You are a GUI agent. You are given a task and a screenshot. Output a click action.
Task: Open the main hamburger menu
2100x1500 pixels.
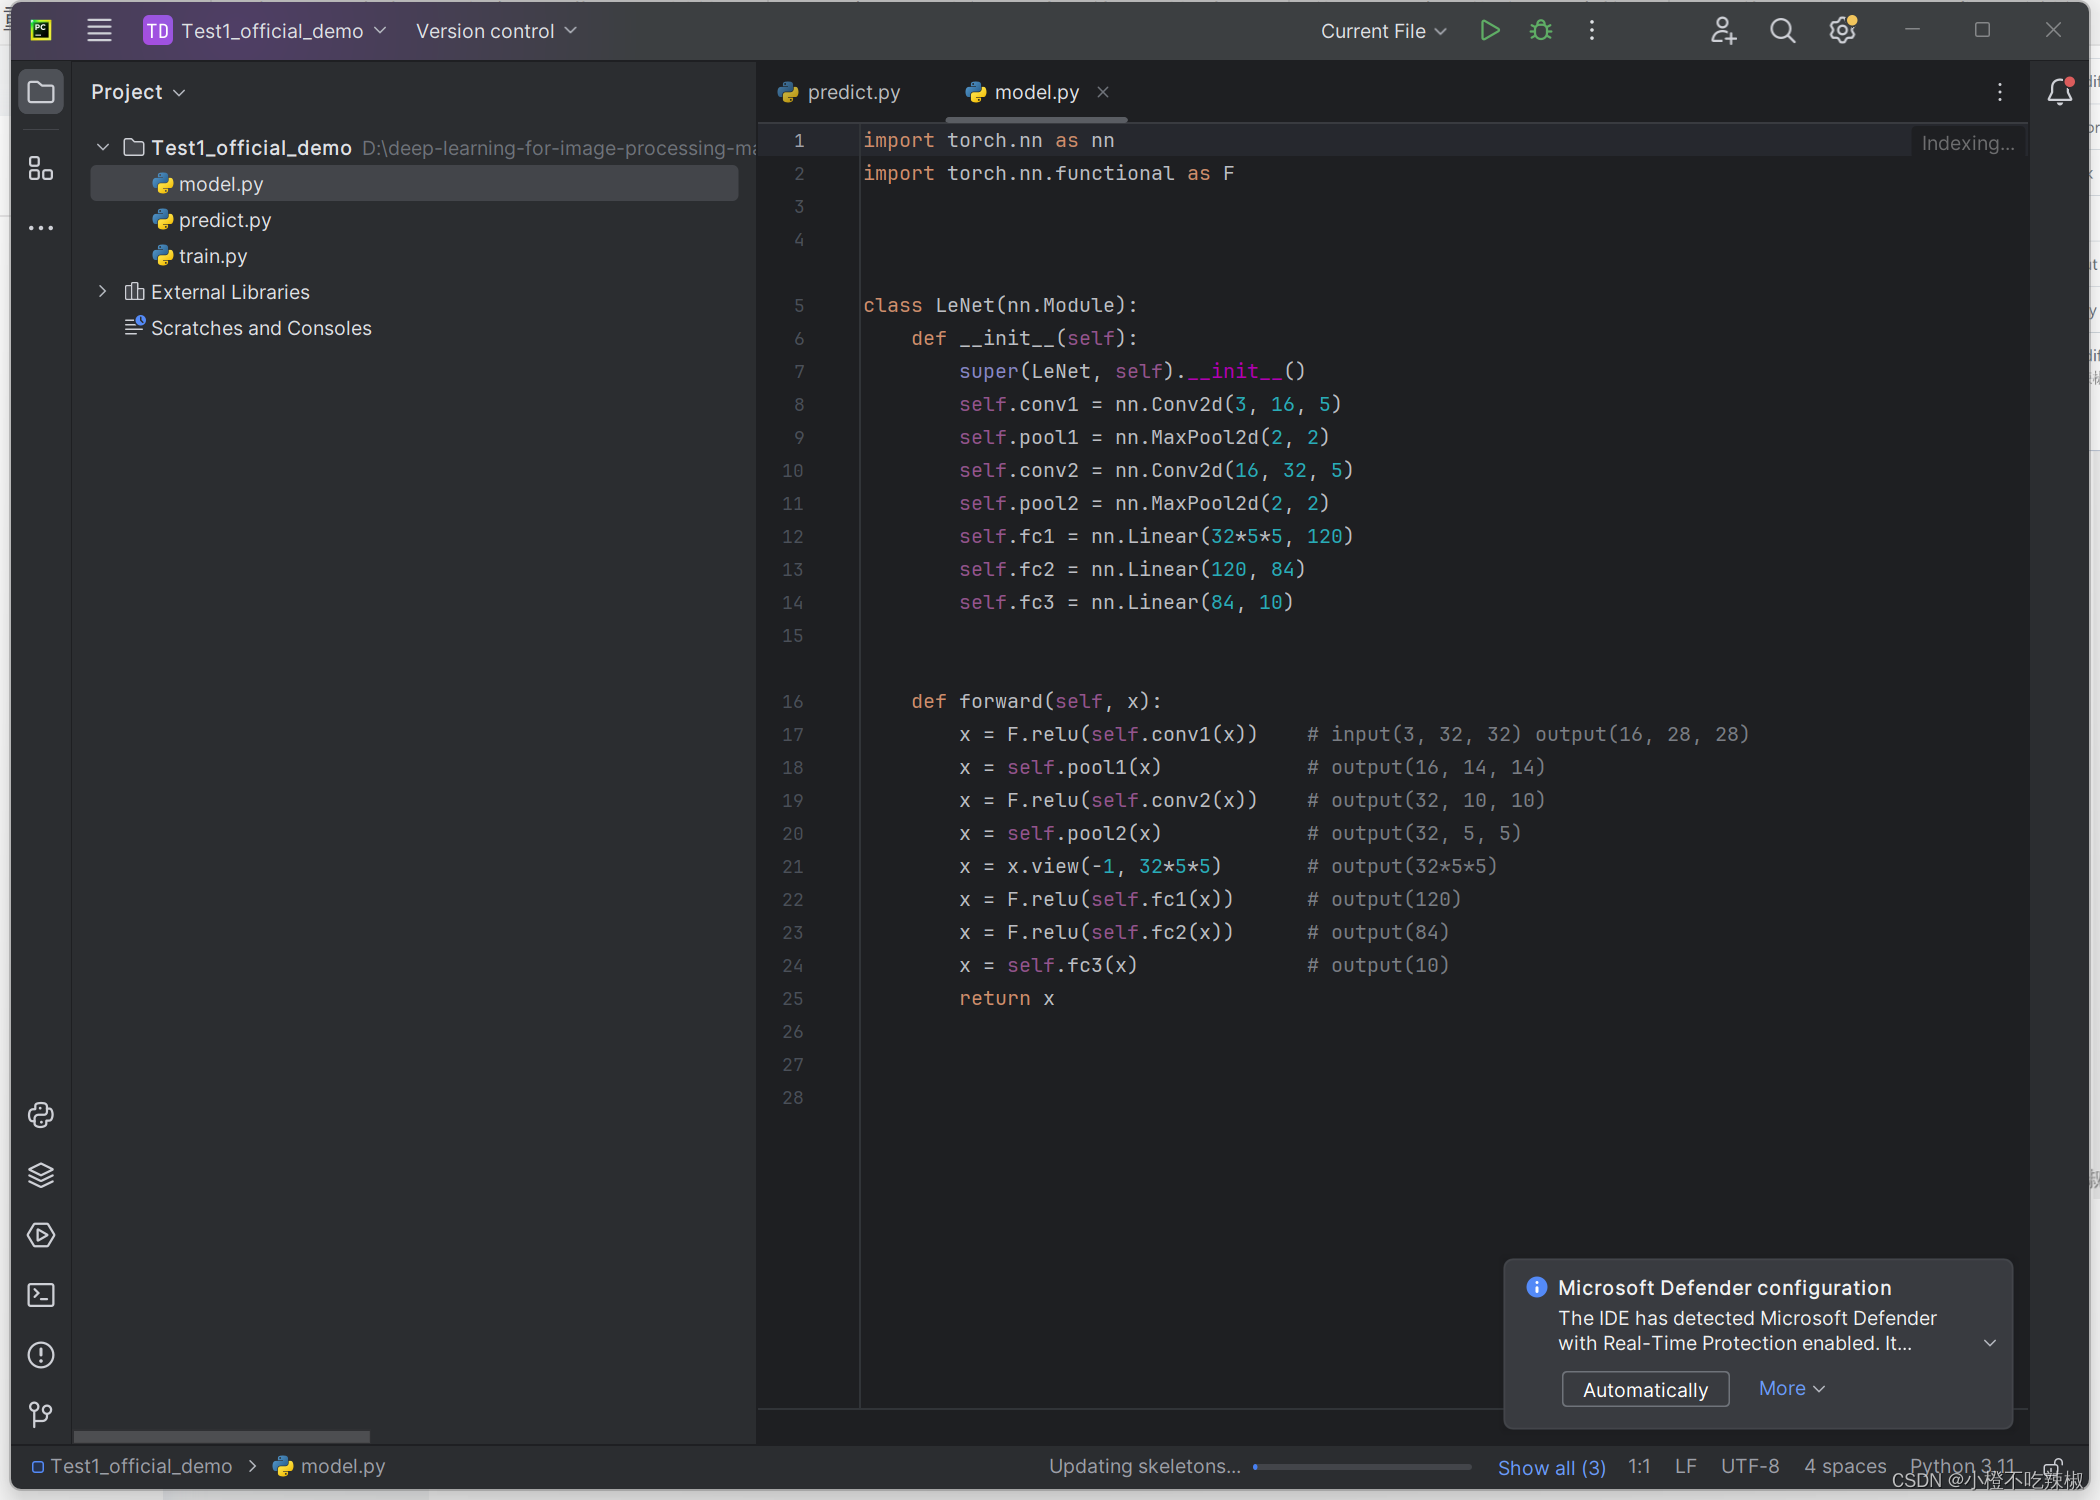[x=99, y=31]
